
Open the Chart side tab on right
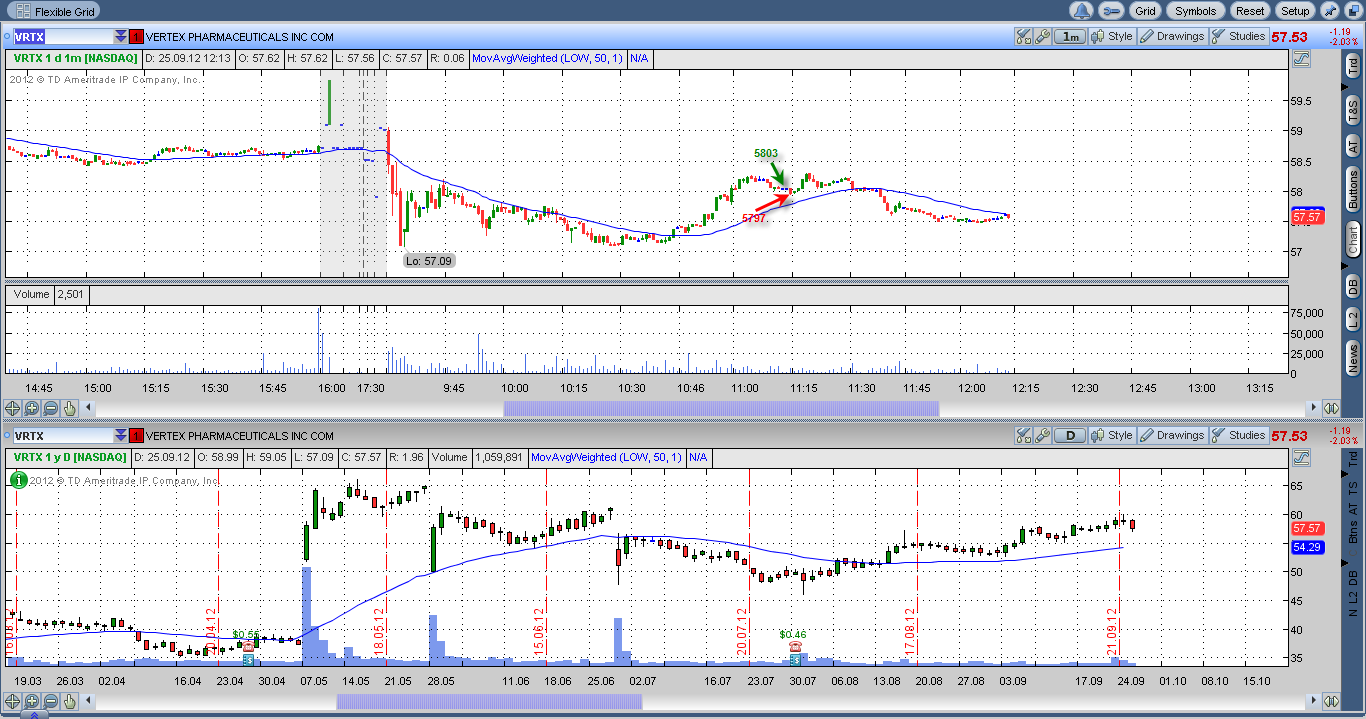tap(1352, 239)
